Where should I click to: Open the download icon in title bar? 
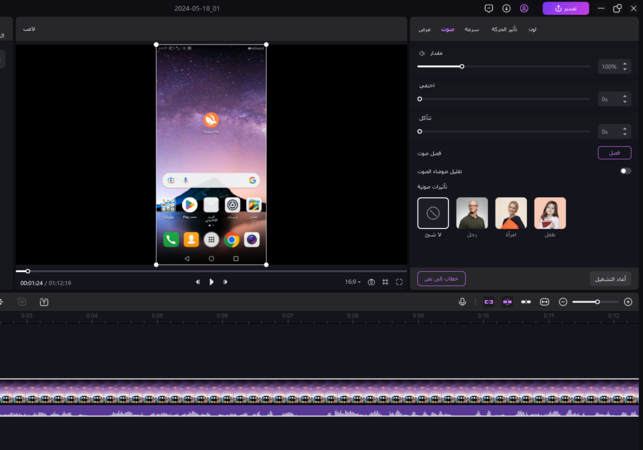pyautogui.click(x=506, y=8)
